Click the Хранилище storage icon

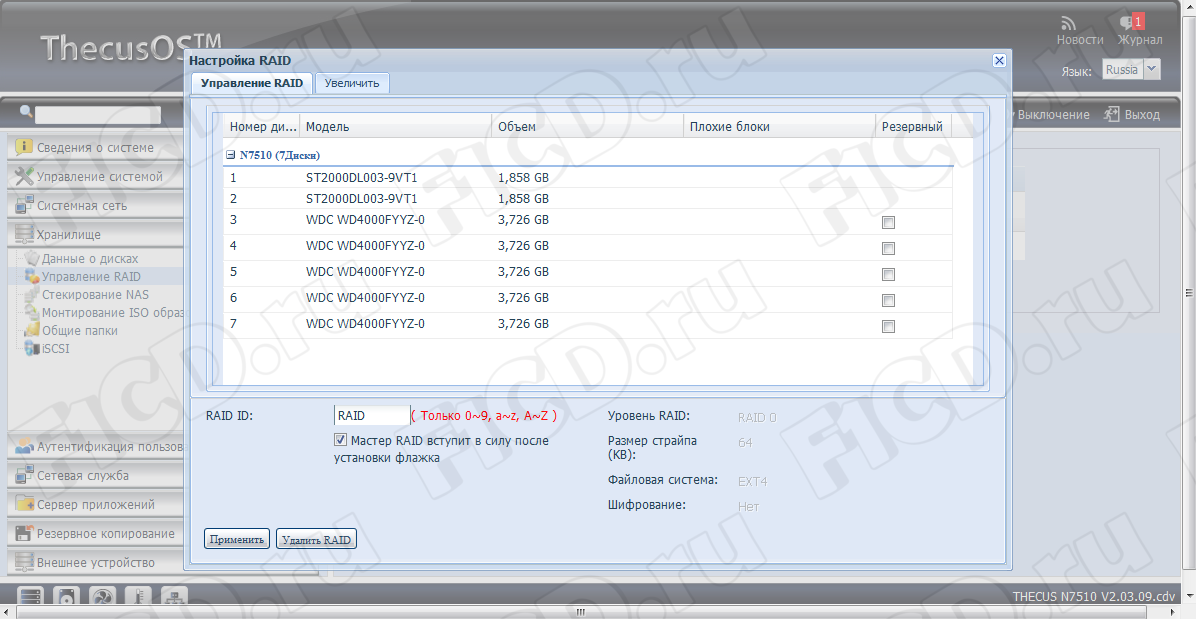pyautogui.click(x=24, y=234)
